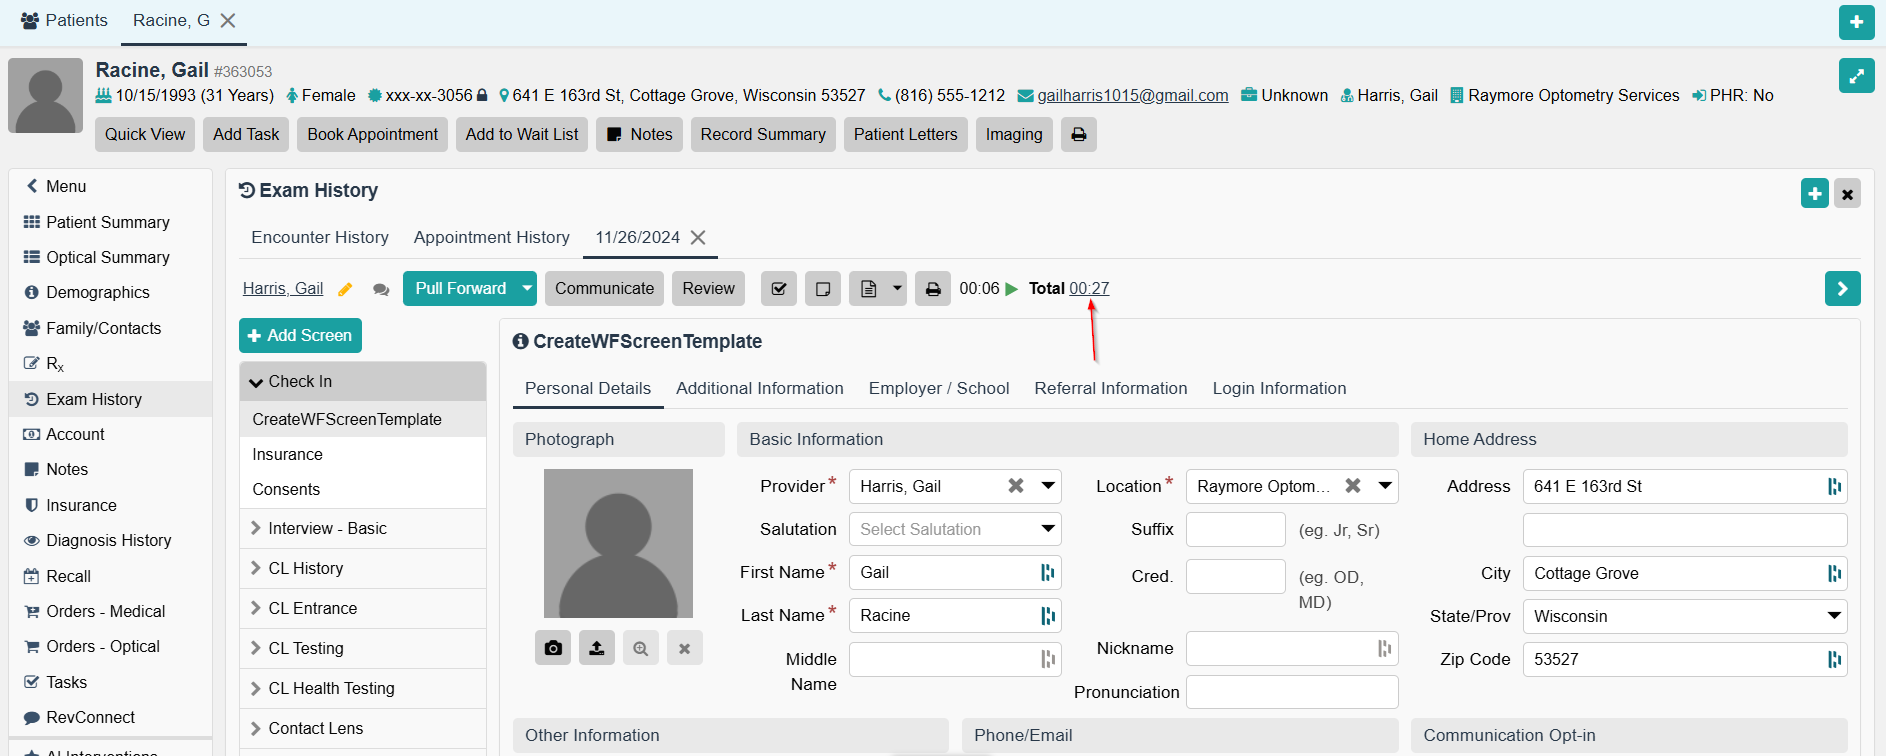Image resolution: width=1886 pixels, height=756 pixels.
Task: Expand the CL History section
Action: coord(306,568)
